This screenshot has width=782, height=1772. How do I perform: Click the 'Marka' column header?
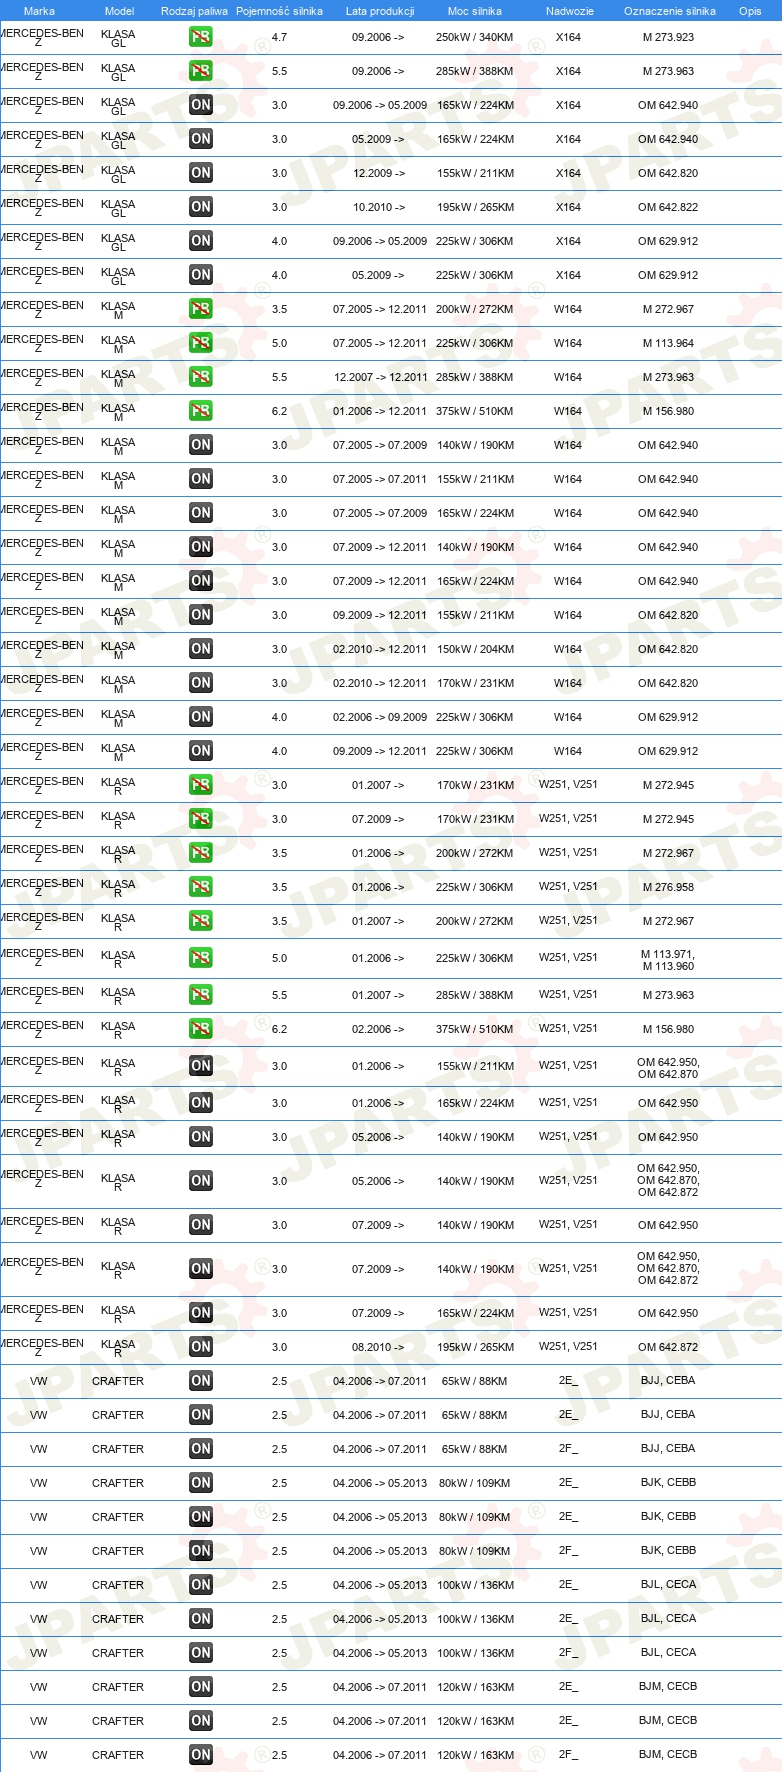click(x=39, y=11)
